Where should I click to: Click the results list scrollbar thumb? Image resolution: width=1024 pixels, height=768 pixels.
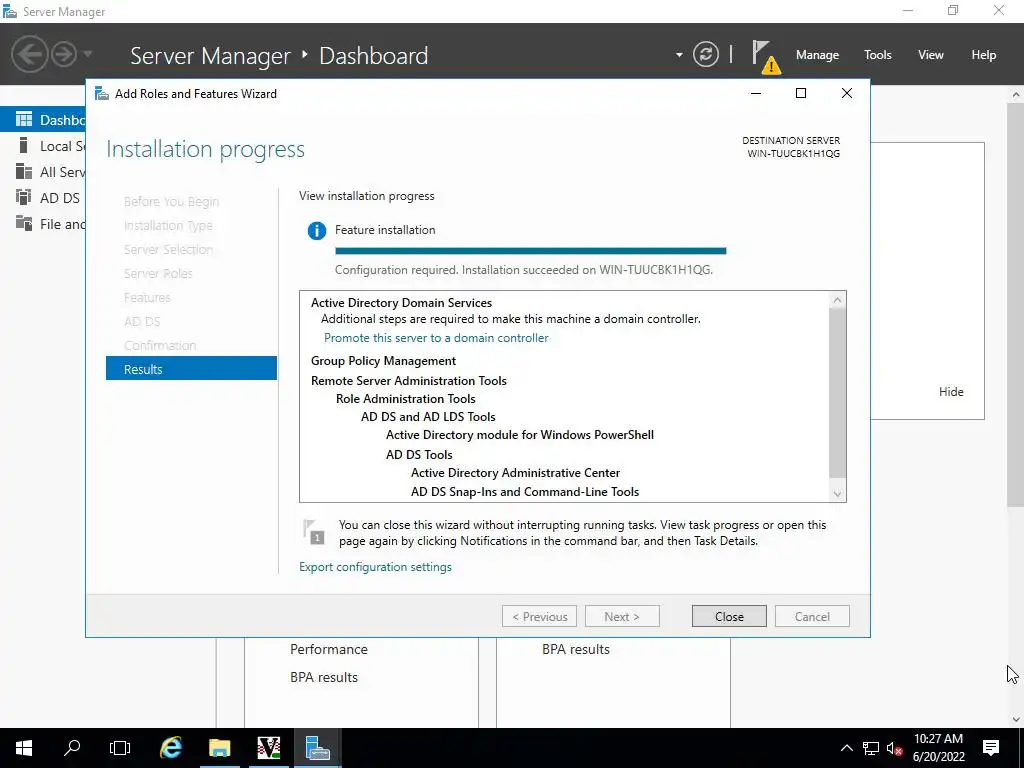(837, 393)
